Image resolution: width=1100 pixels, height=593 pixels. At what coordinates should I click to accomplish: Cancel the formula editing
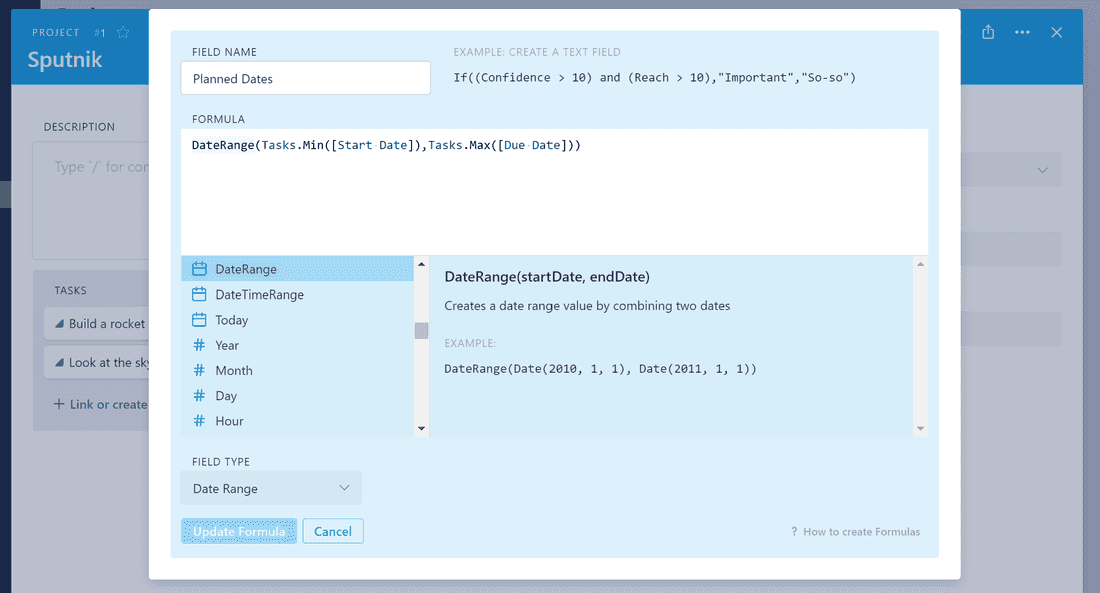(333, 531)
